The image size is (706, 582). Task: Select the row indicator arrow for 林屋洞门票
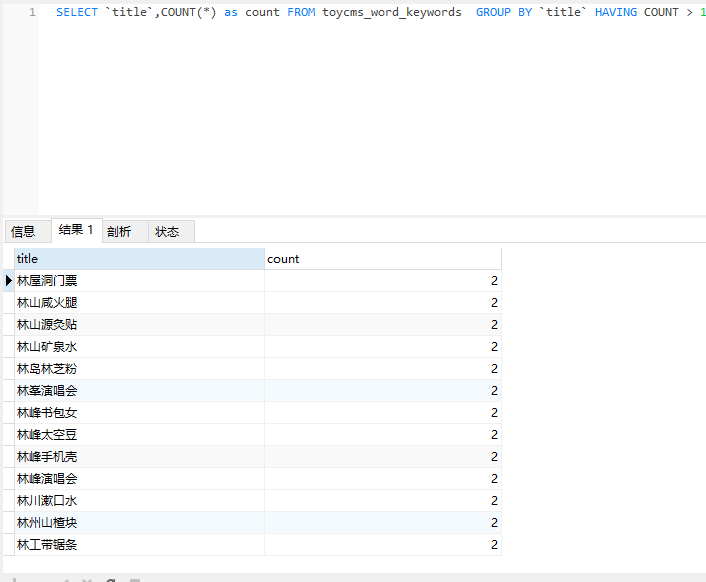click(x=9, y=281)
